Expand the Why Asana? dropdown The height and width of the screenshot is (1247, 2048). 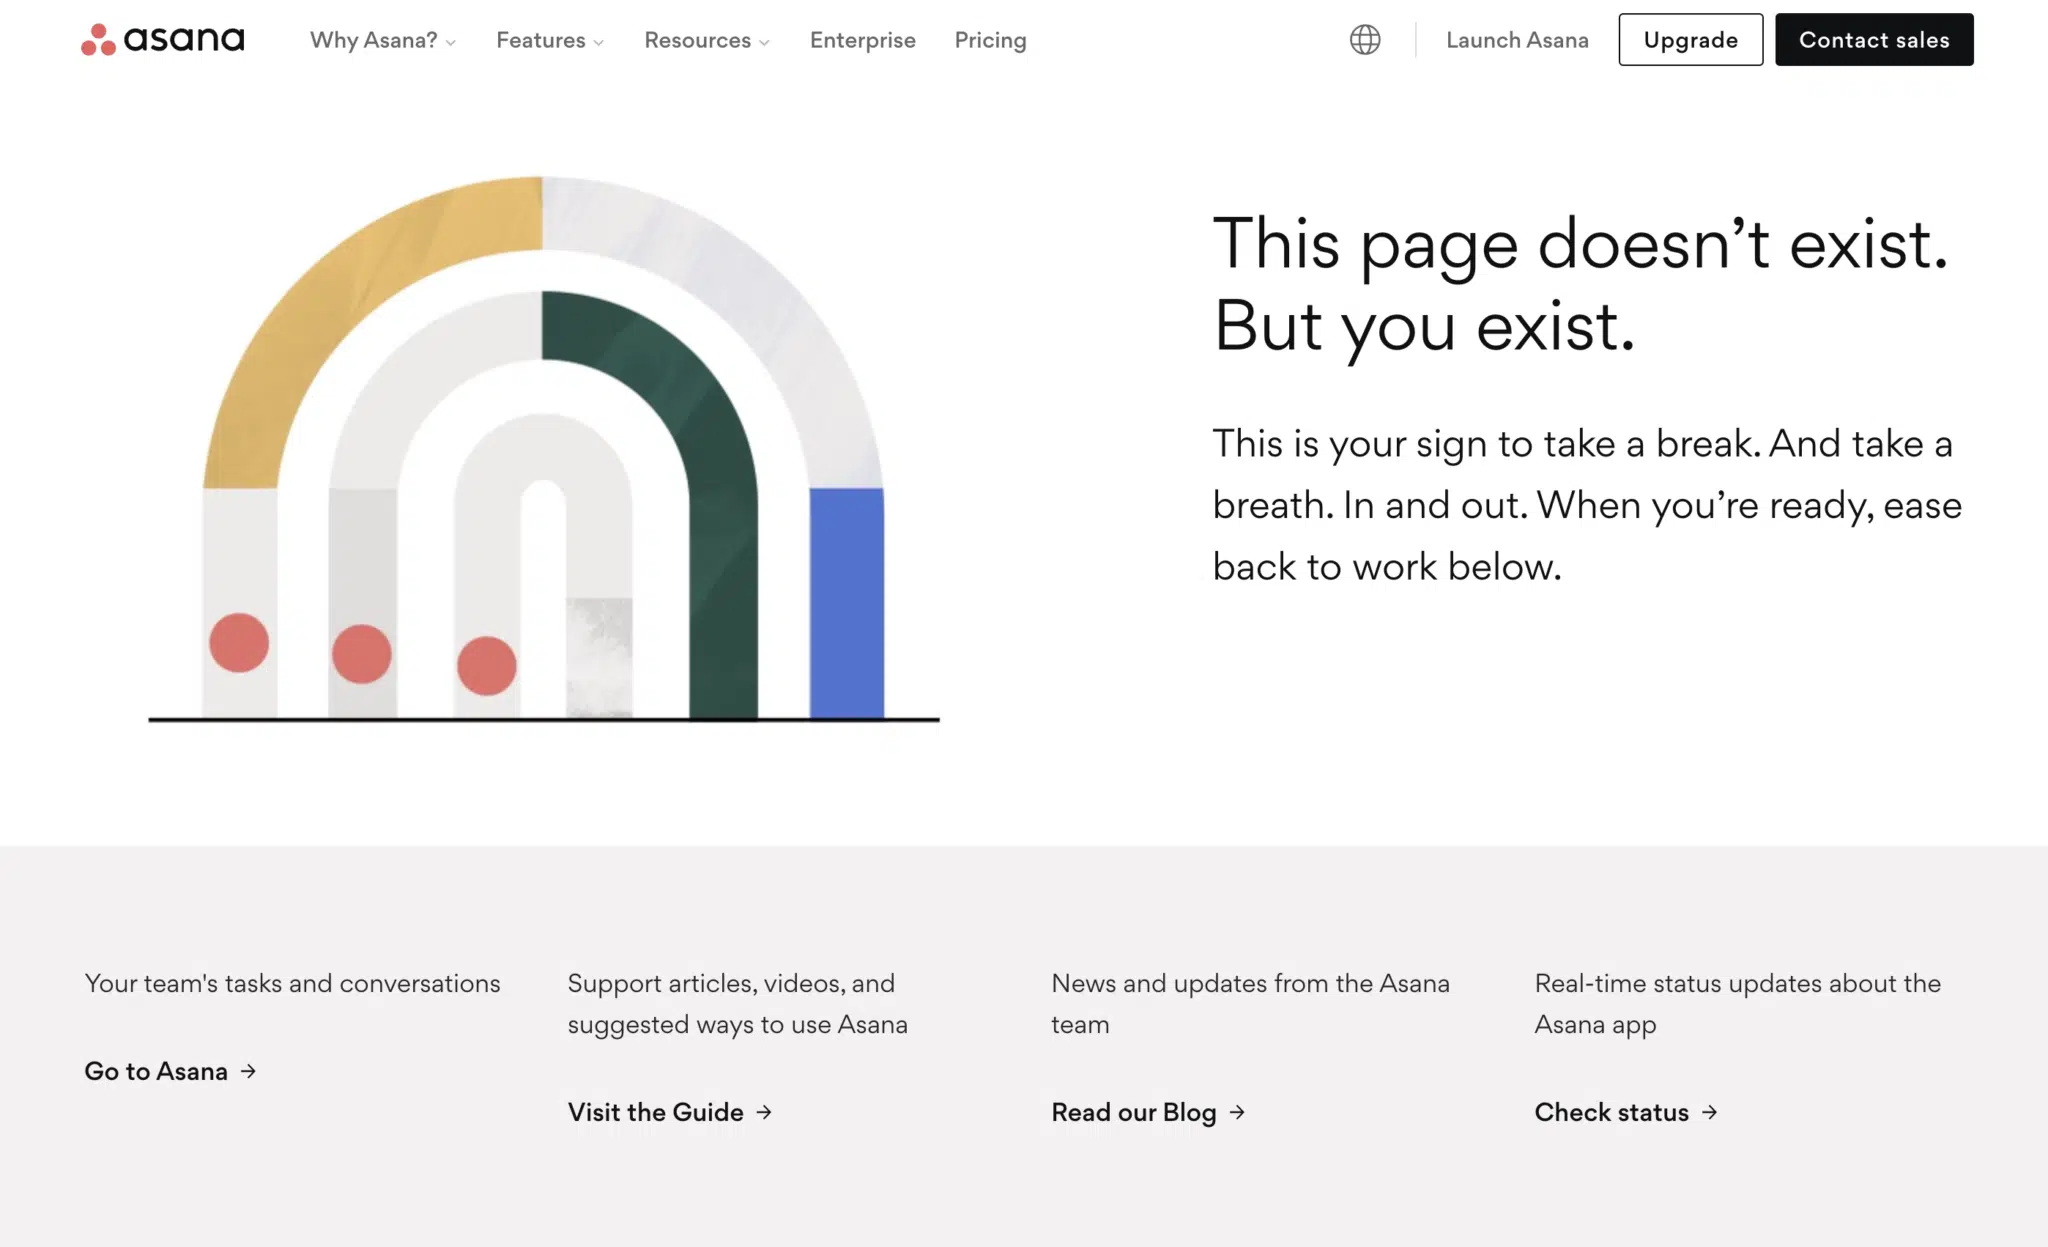pyautogui.click(x=382, y=40)
